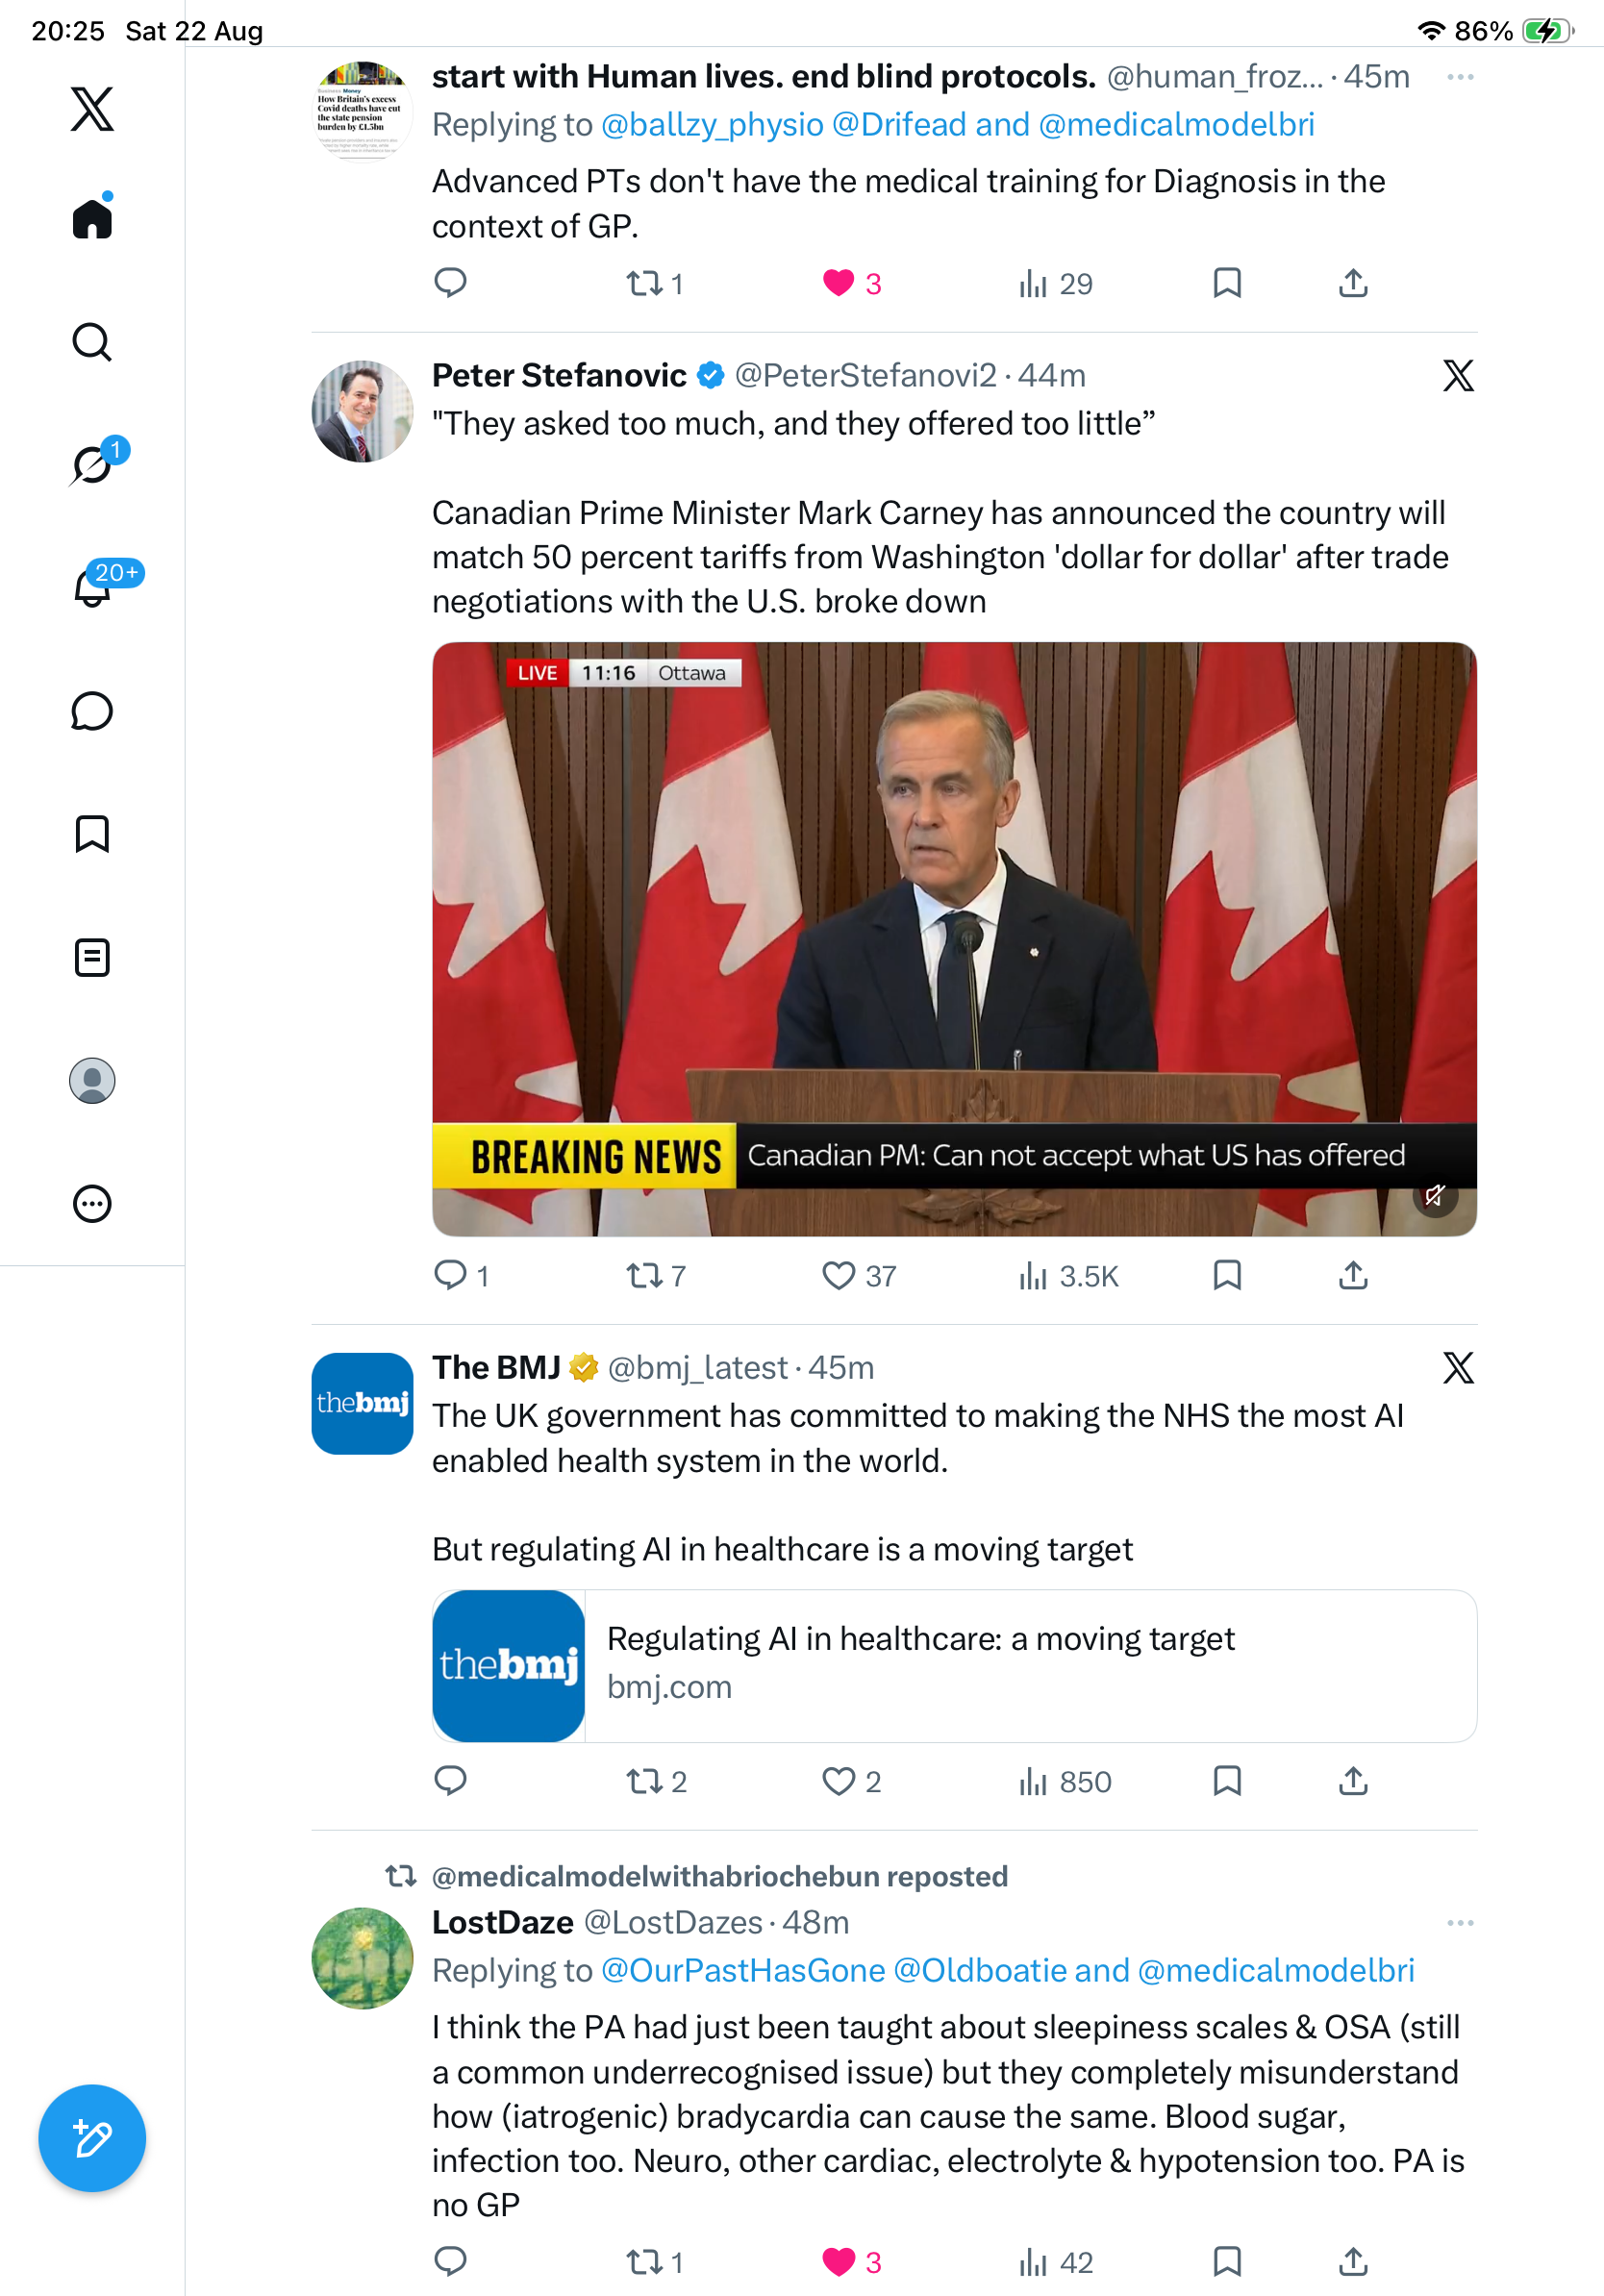Like Peter Stefanovic's Carney tariff post
Image resolution: width=1604 pixels, height=2296 pixels.
(x=838, y=1276)
